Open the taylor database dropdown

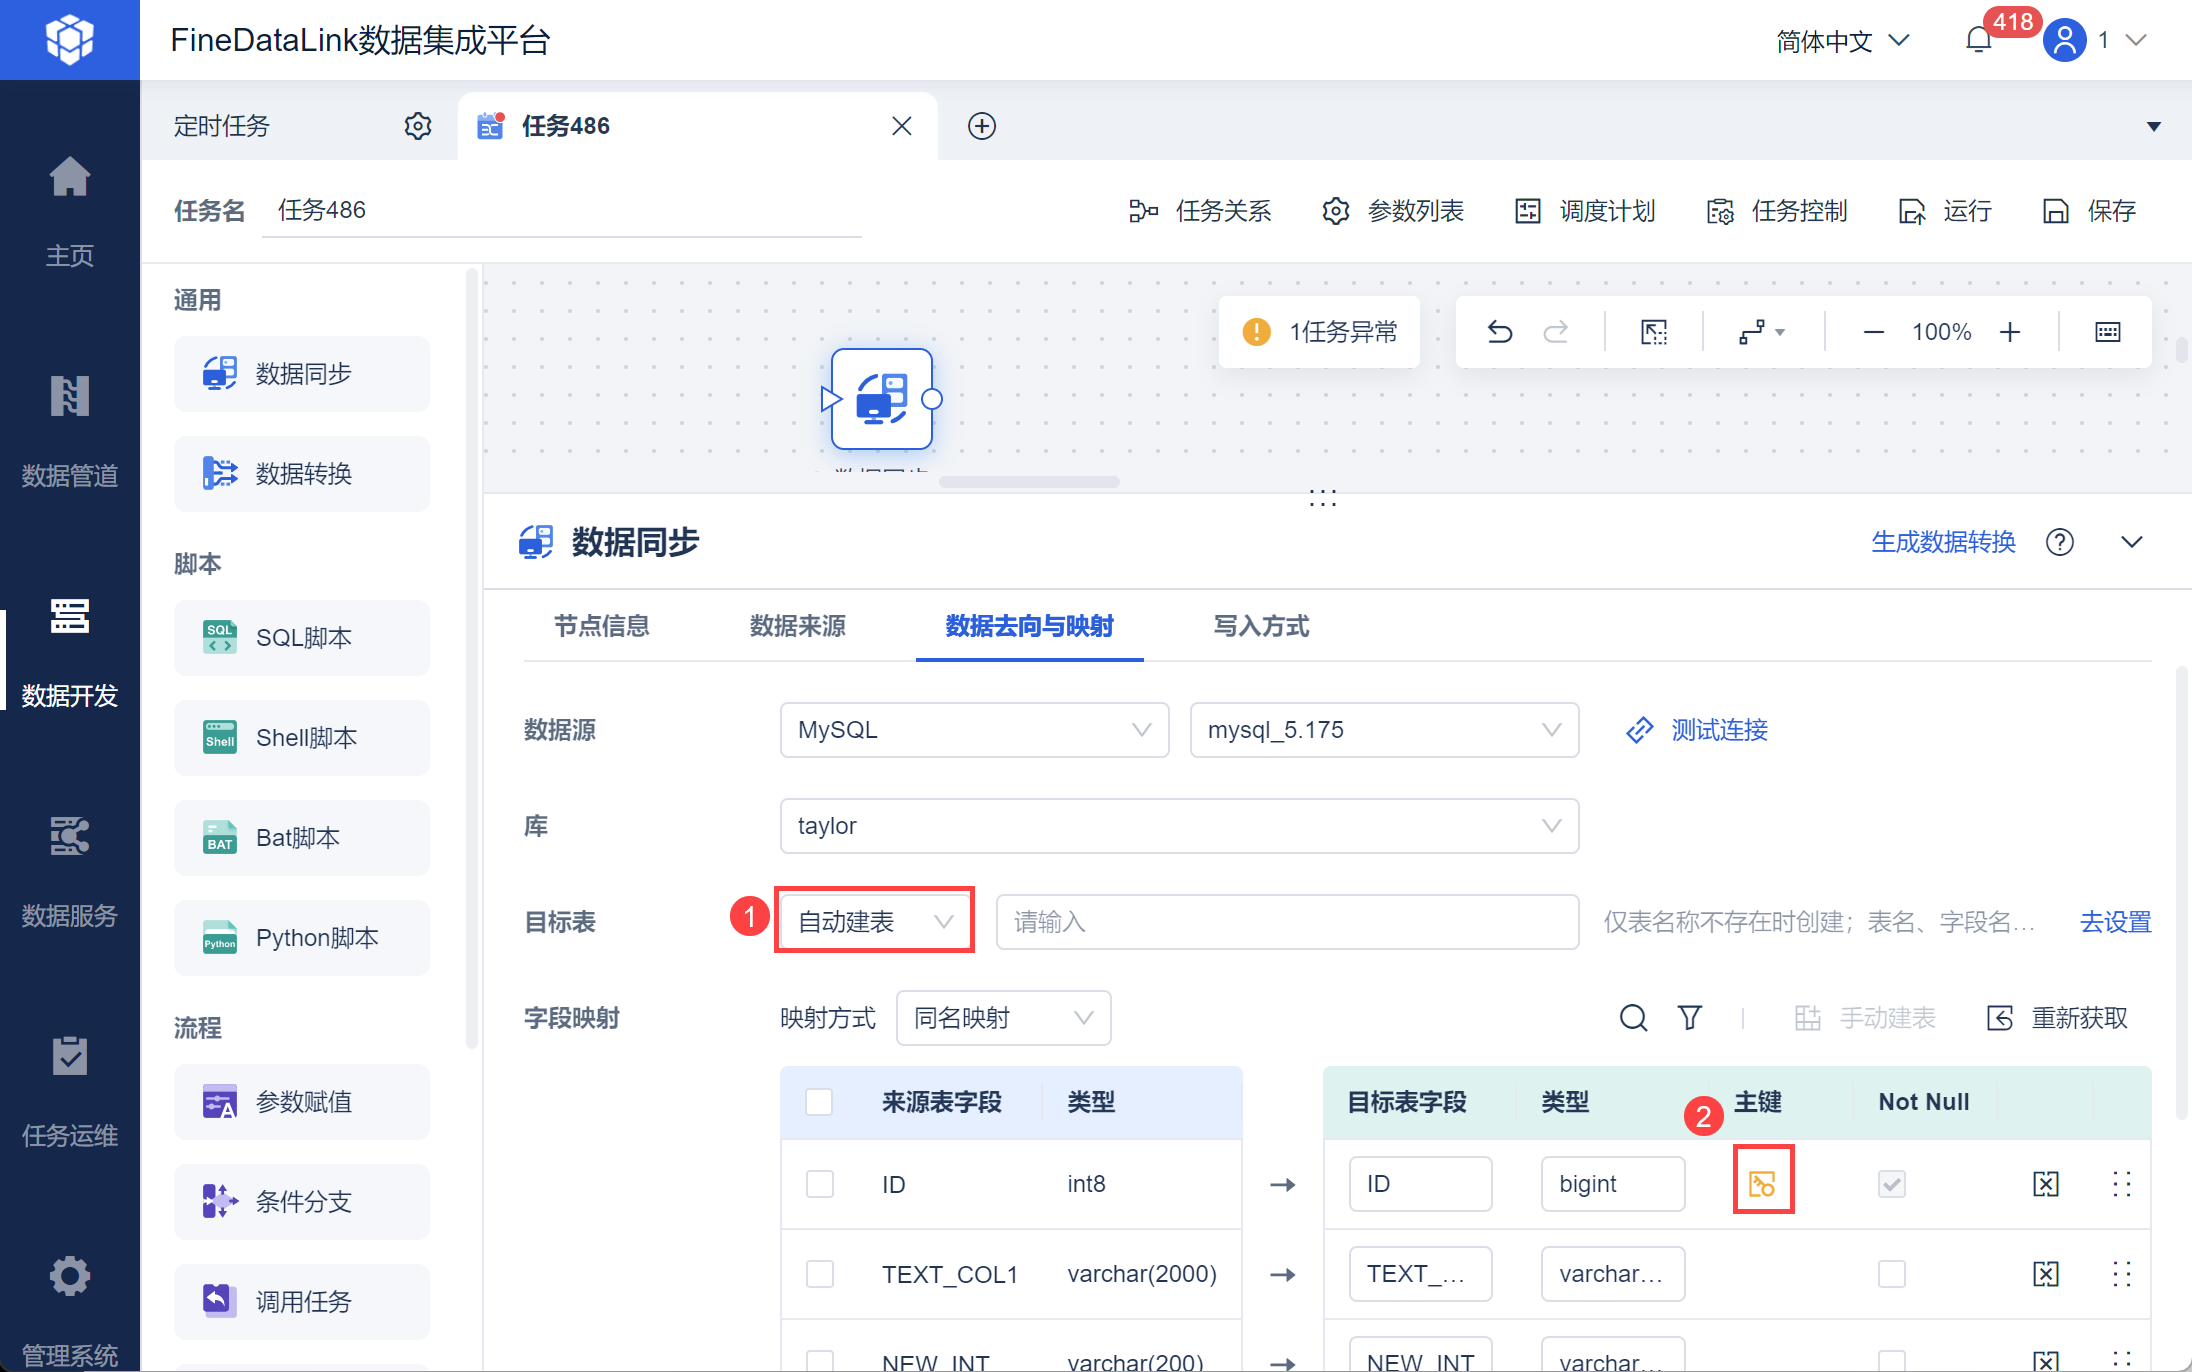click(x=1178, y=826)
